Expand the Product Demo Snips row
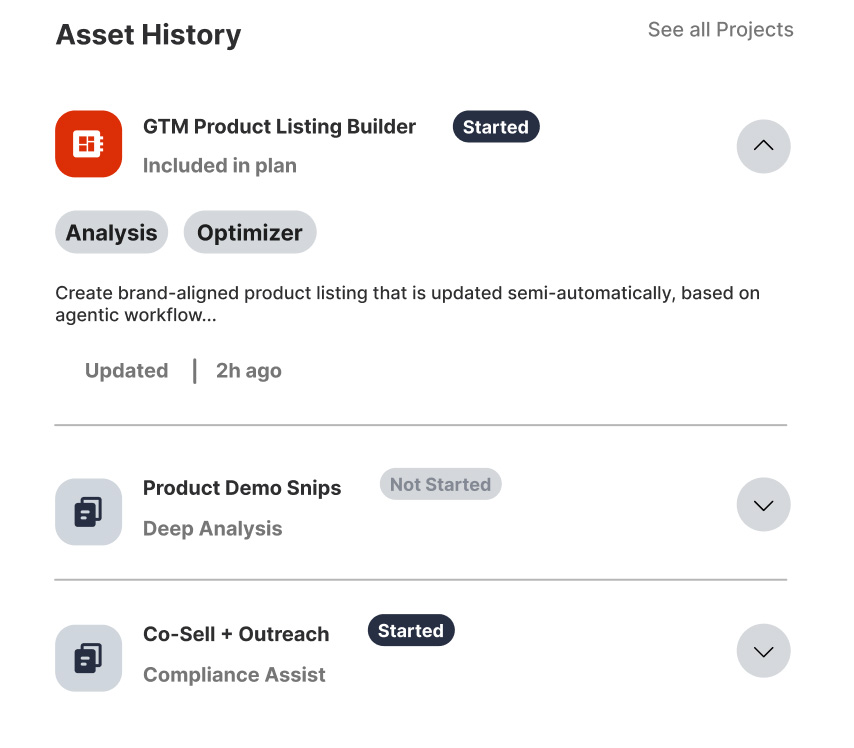Viewport: 854px width, 748px height. click(x=763, y=505)
